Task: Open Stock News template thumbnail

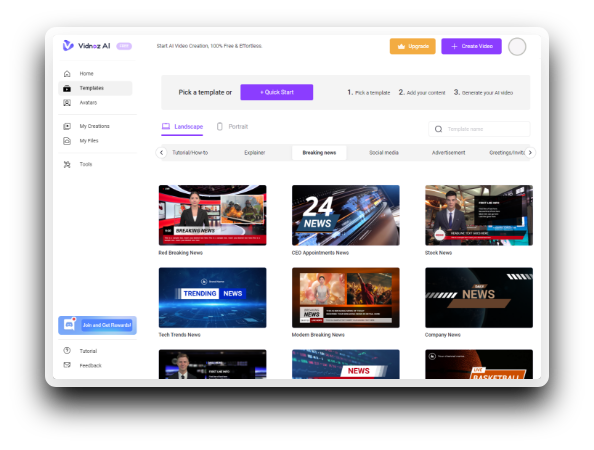Action: [479, 215]
